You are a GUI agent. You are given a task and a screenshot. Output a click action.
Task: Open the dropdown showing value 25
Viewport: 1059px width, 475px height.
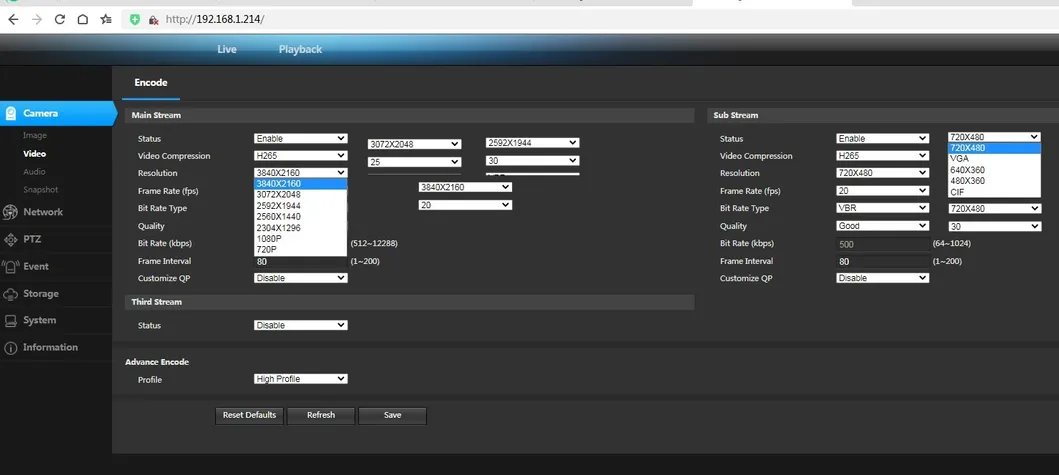tap(415, 162)
